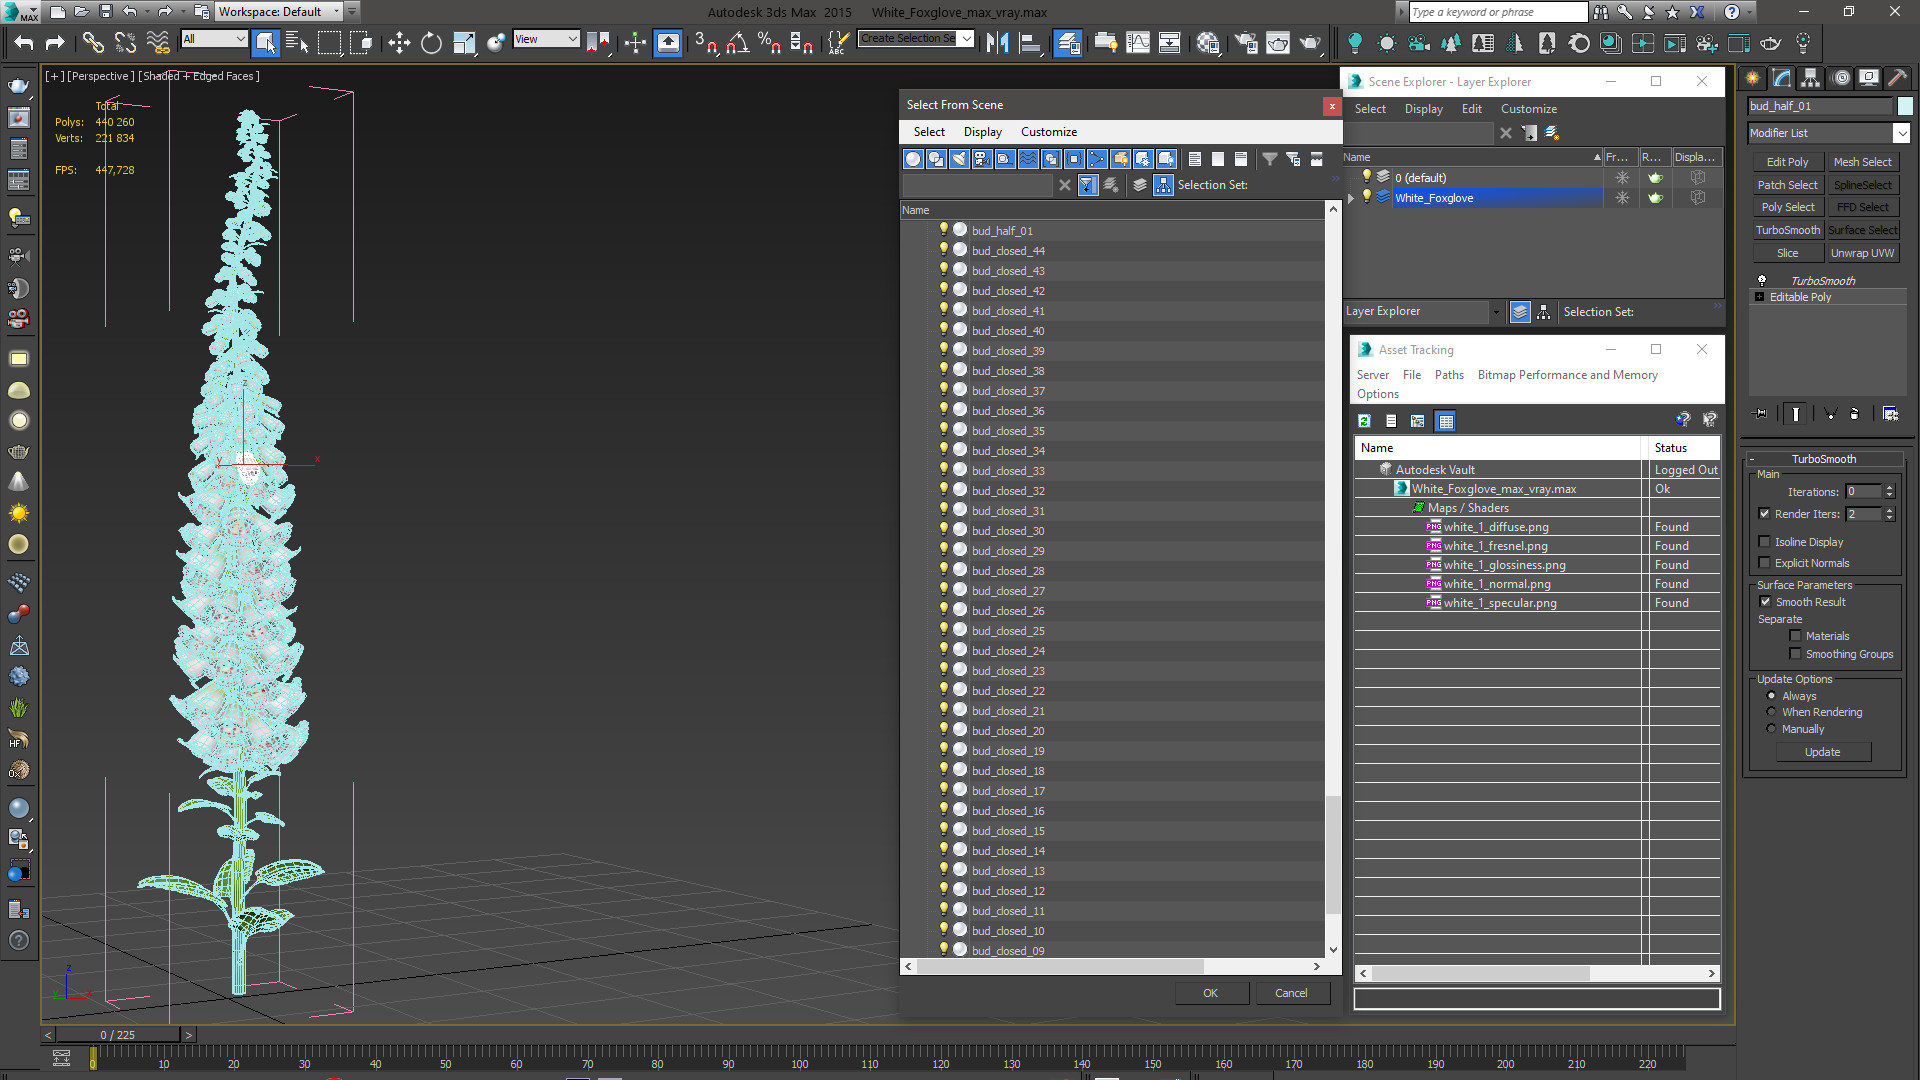This screenshot has height=1080, width=1920.
Task: Click the TurboSmooth modifier button
Action: pos(1787,230)
